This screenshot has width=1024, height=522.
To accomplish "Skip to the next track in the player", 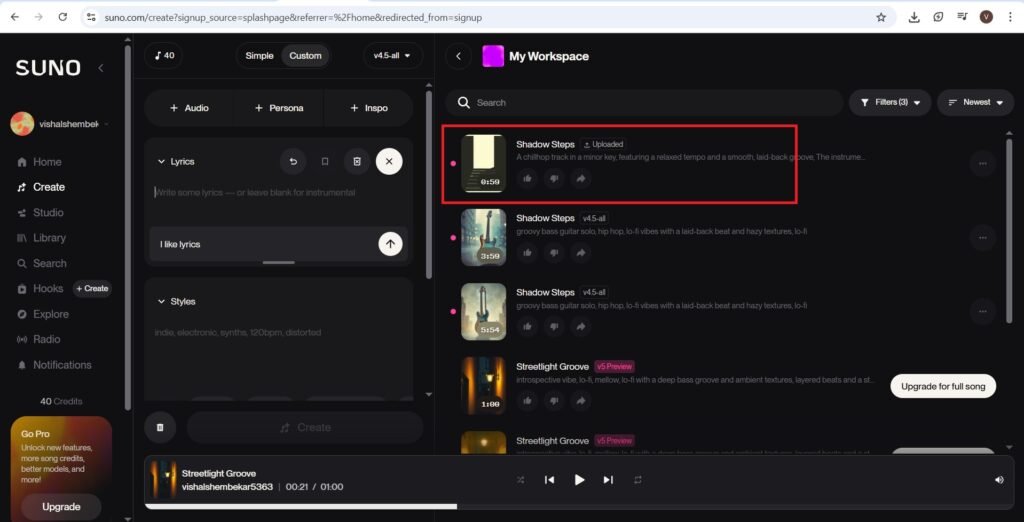I will click(x=608, y=480).
